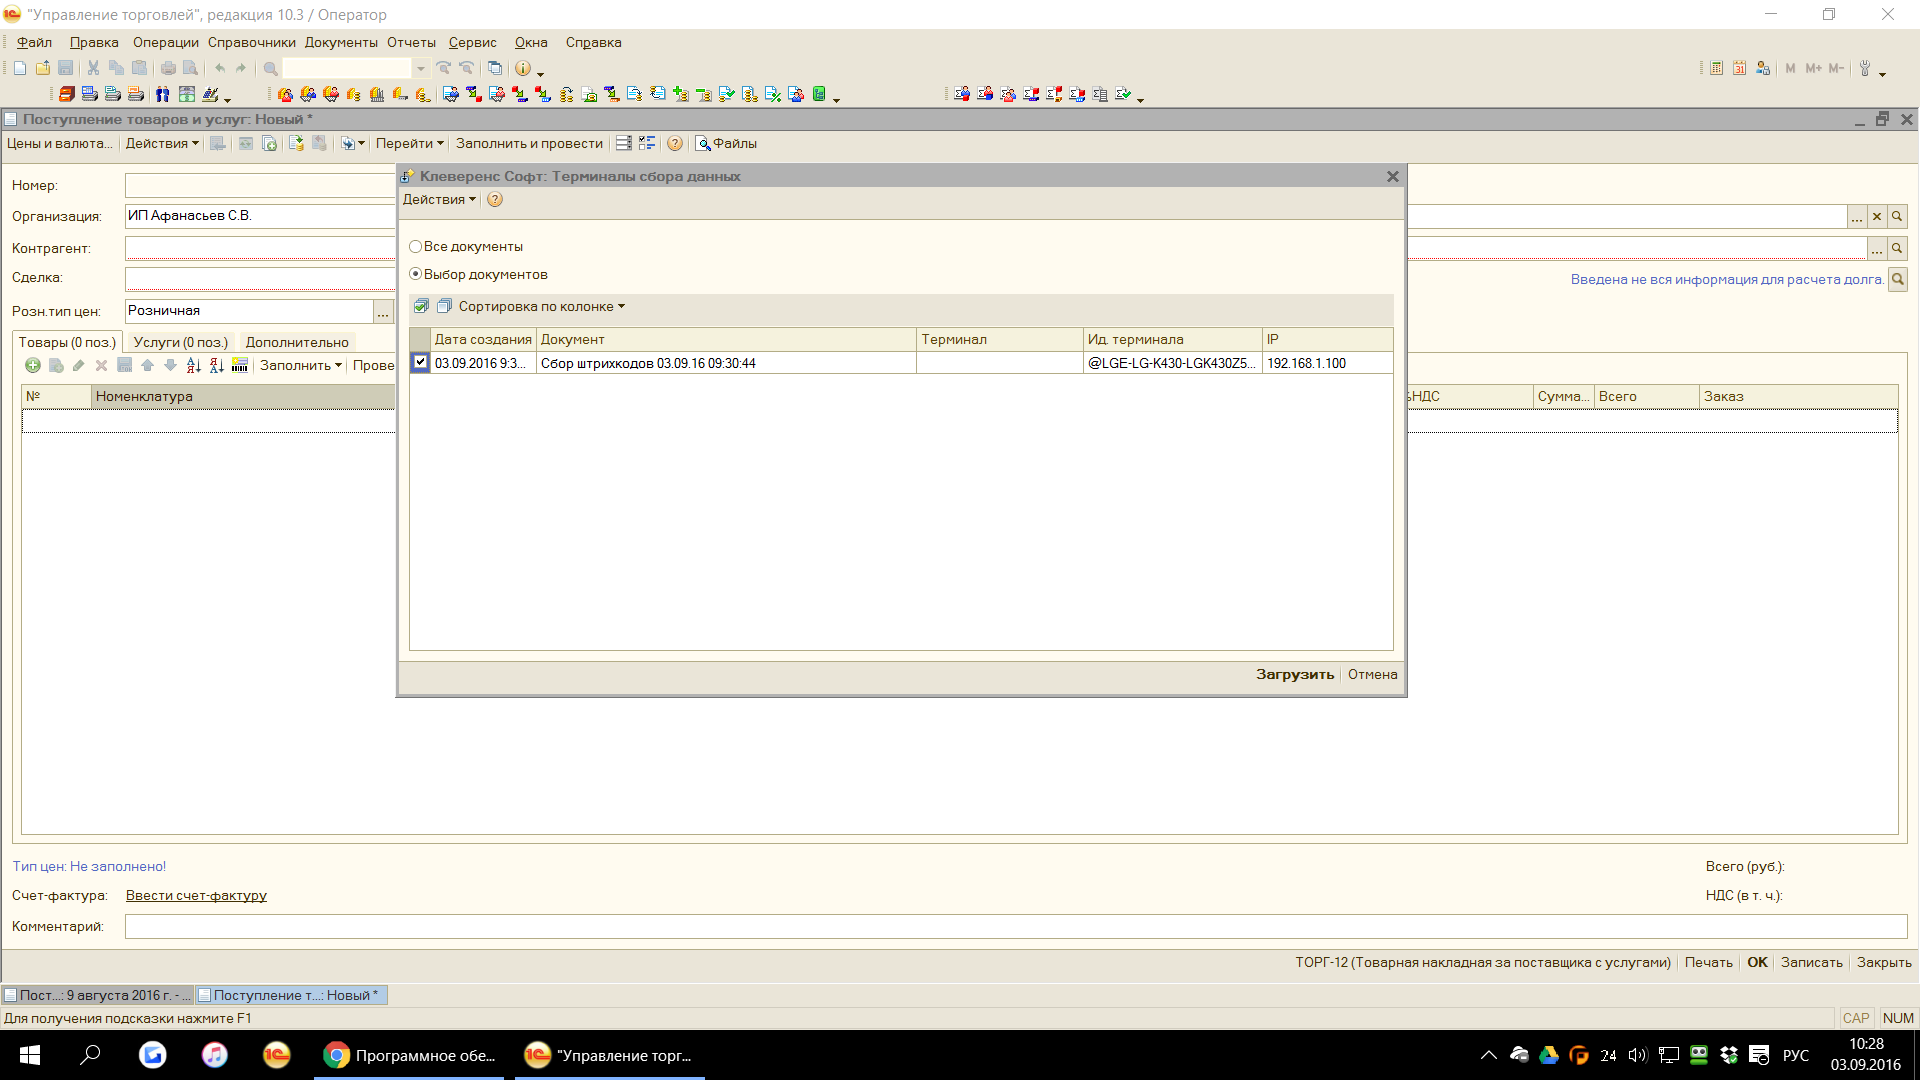Click the clear X button of Организация field
The width and height of the screenshot is (1920, 1080).
(1877, 216)
